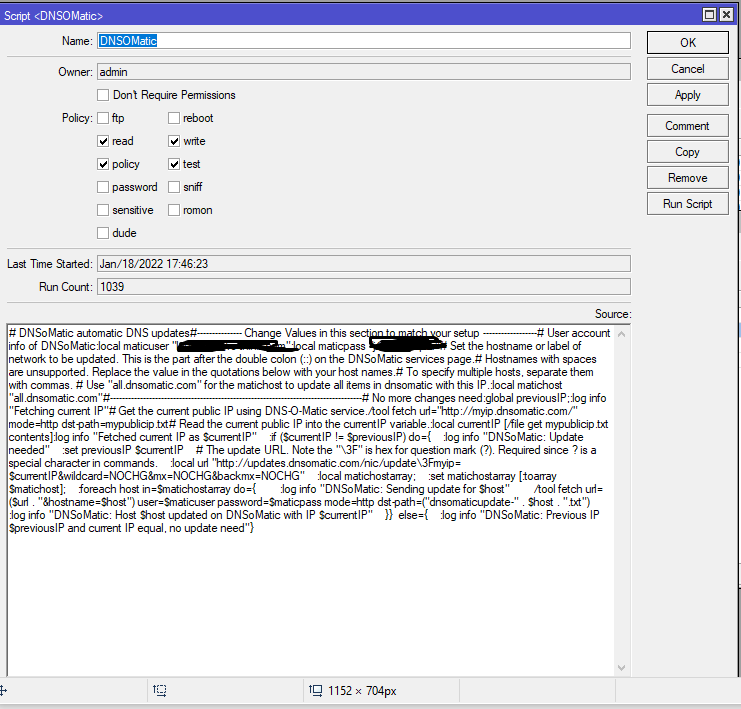Enable the sniff policy checkbox
Viewport: 741px width, 709px height.
pyautogui.click(x=174, y=187)
